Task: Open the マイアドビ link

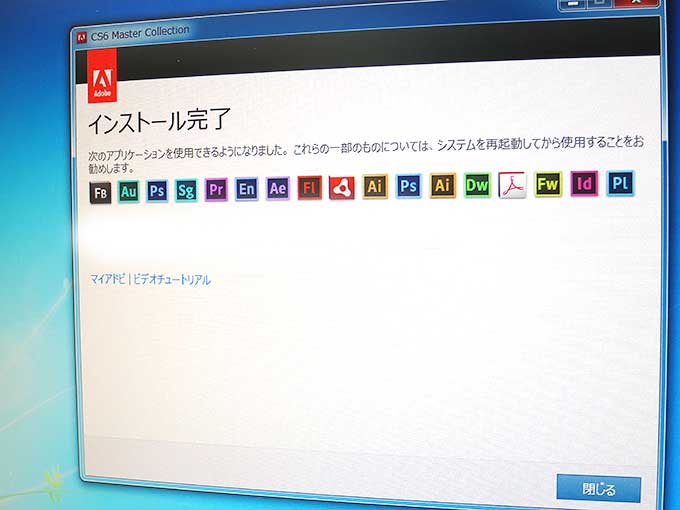Action: pos(108,279)
